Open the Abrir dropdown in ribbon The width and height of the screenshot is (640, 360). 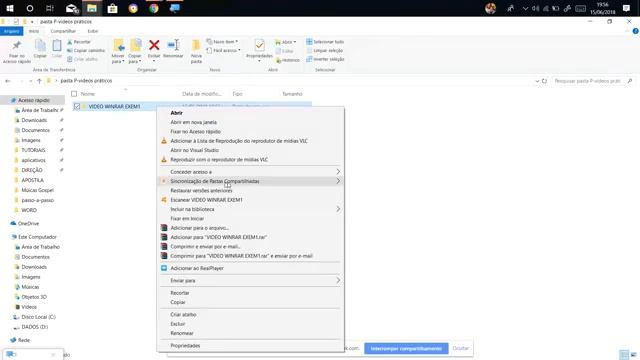286,42
